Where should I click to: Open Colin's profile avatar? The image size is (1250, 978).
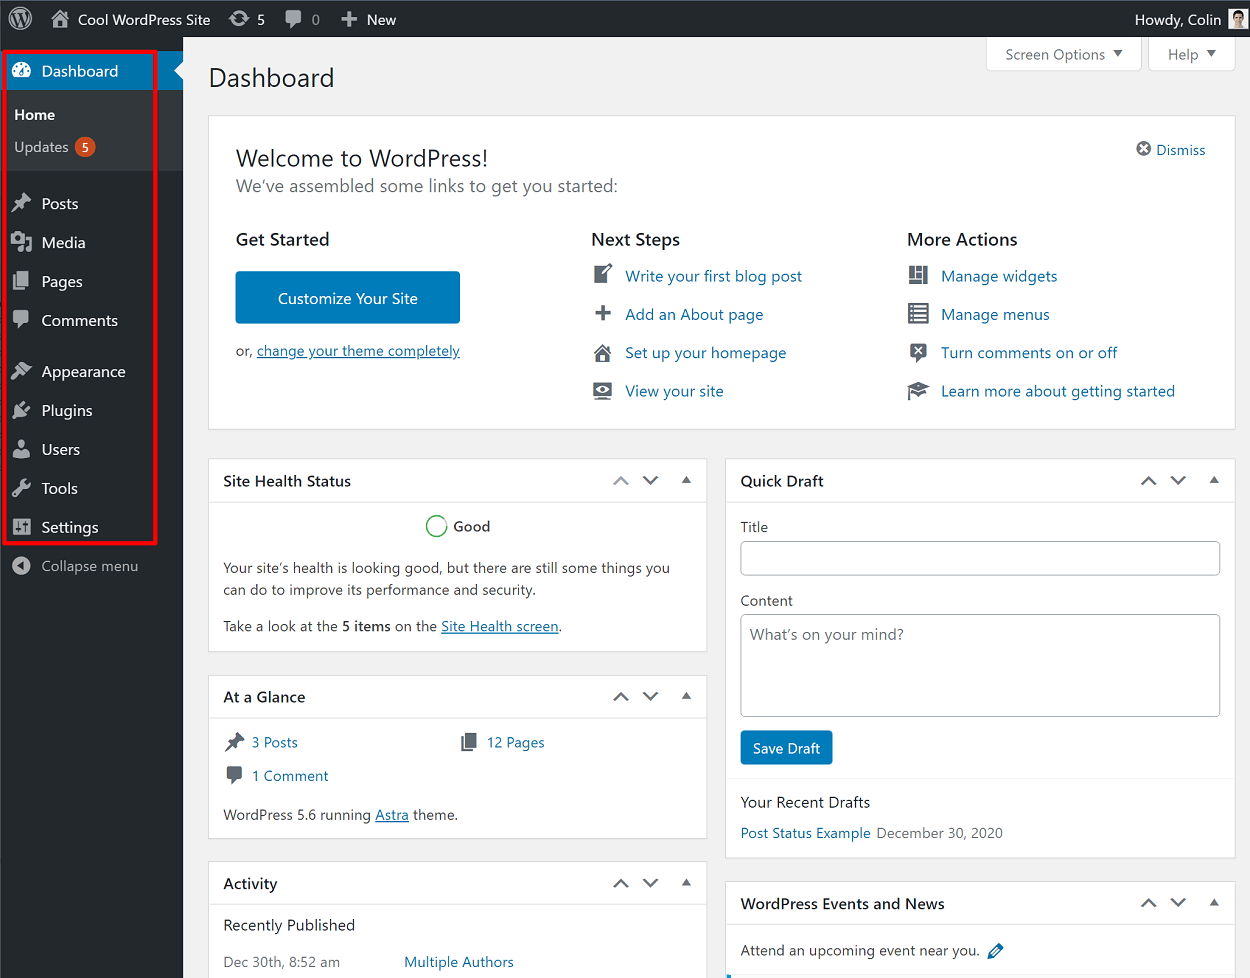pyautogui.click(x=1238, y=19)
